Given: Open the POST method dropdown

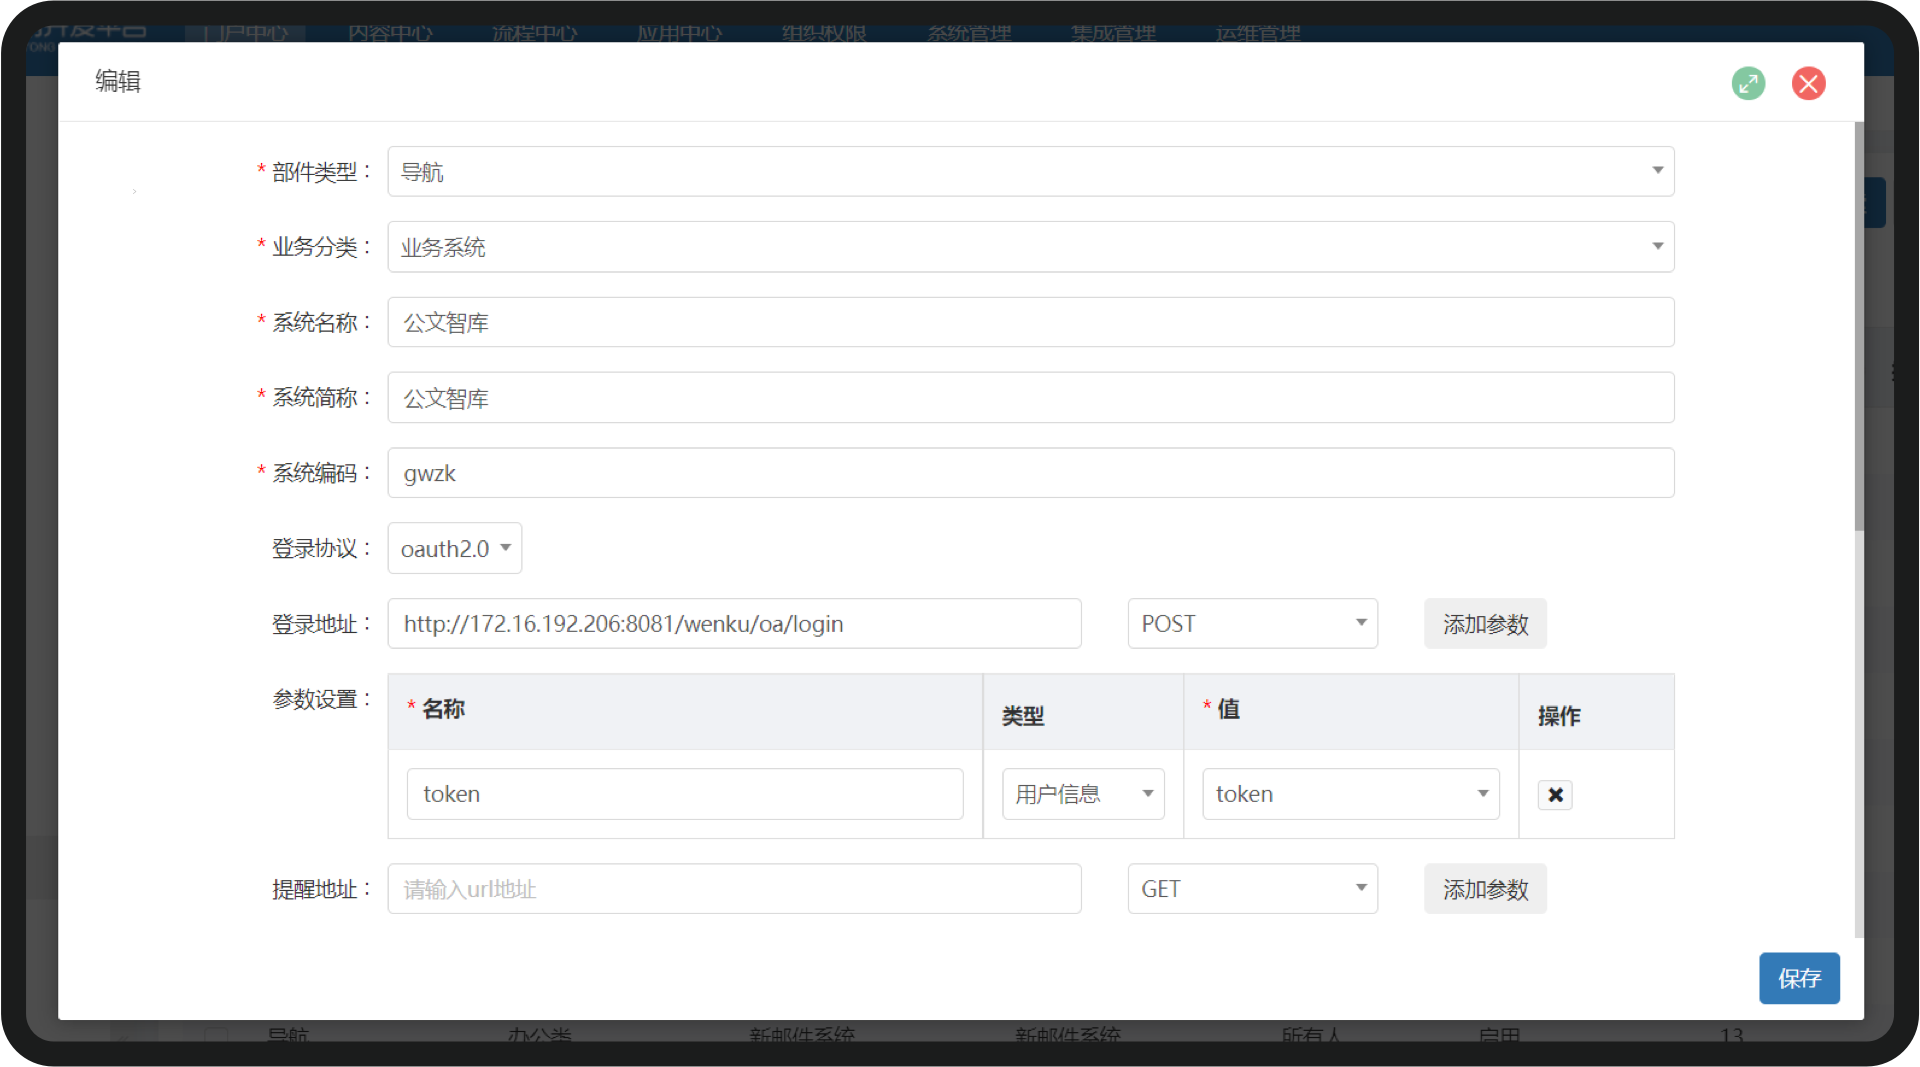Looking at the screenshot, I should (1253, 624).
